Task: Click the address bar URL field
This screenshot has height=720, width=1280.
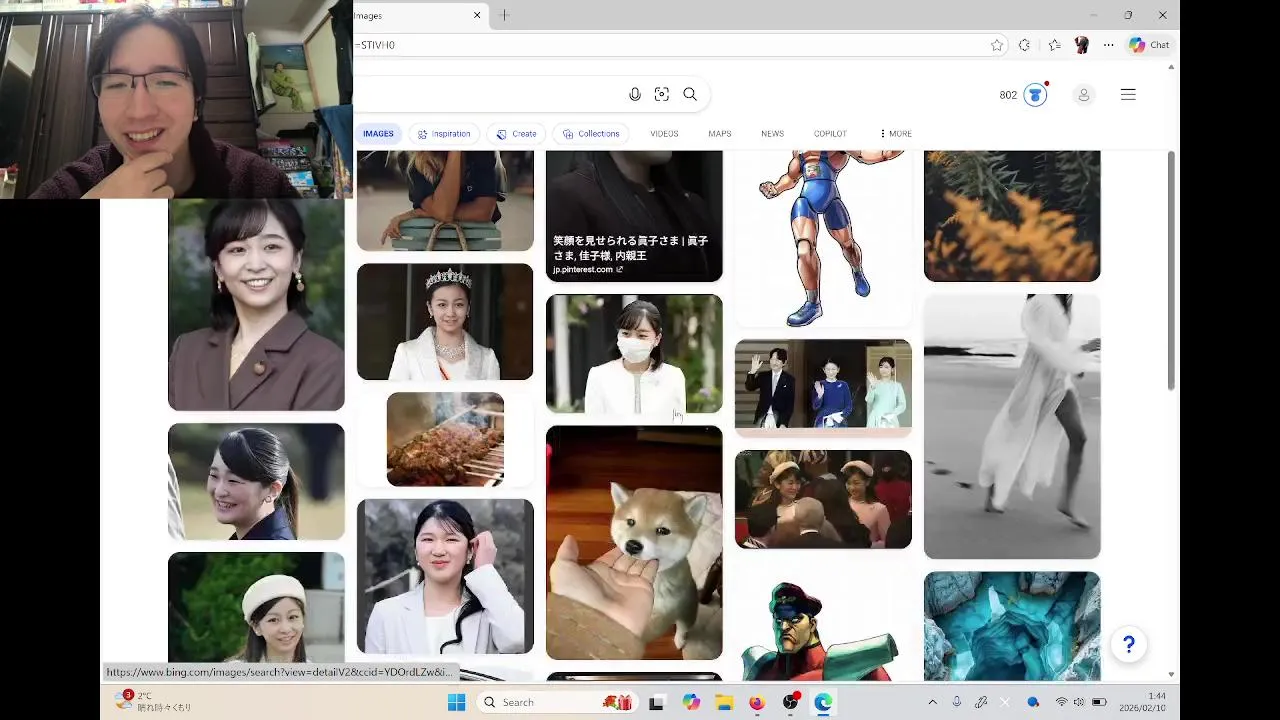Action: (670, 45)
